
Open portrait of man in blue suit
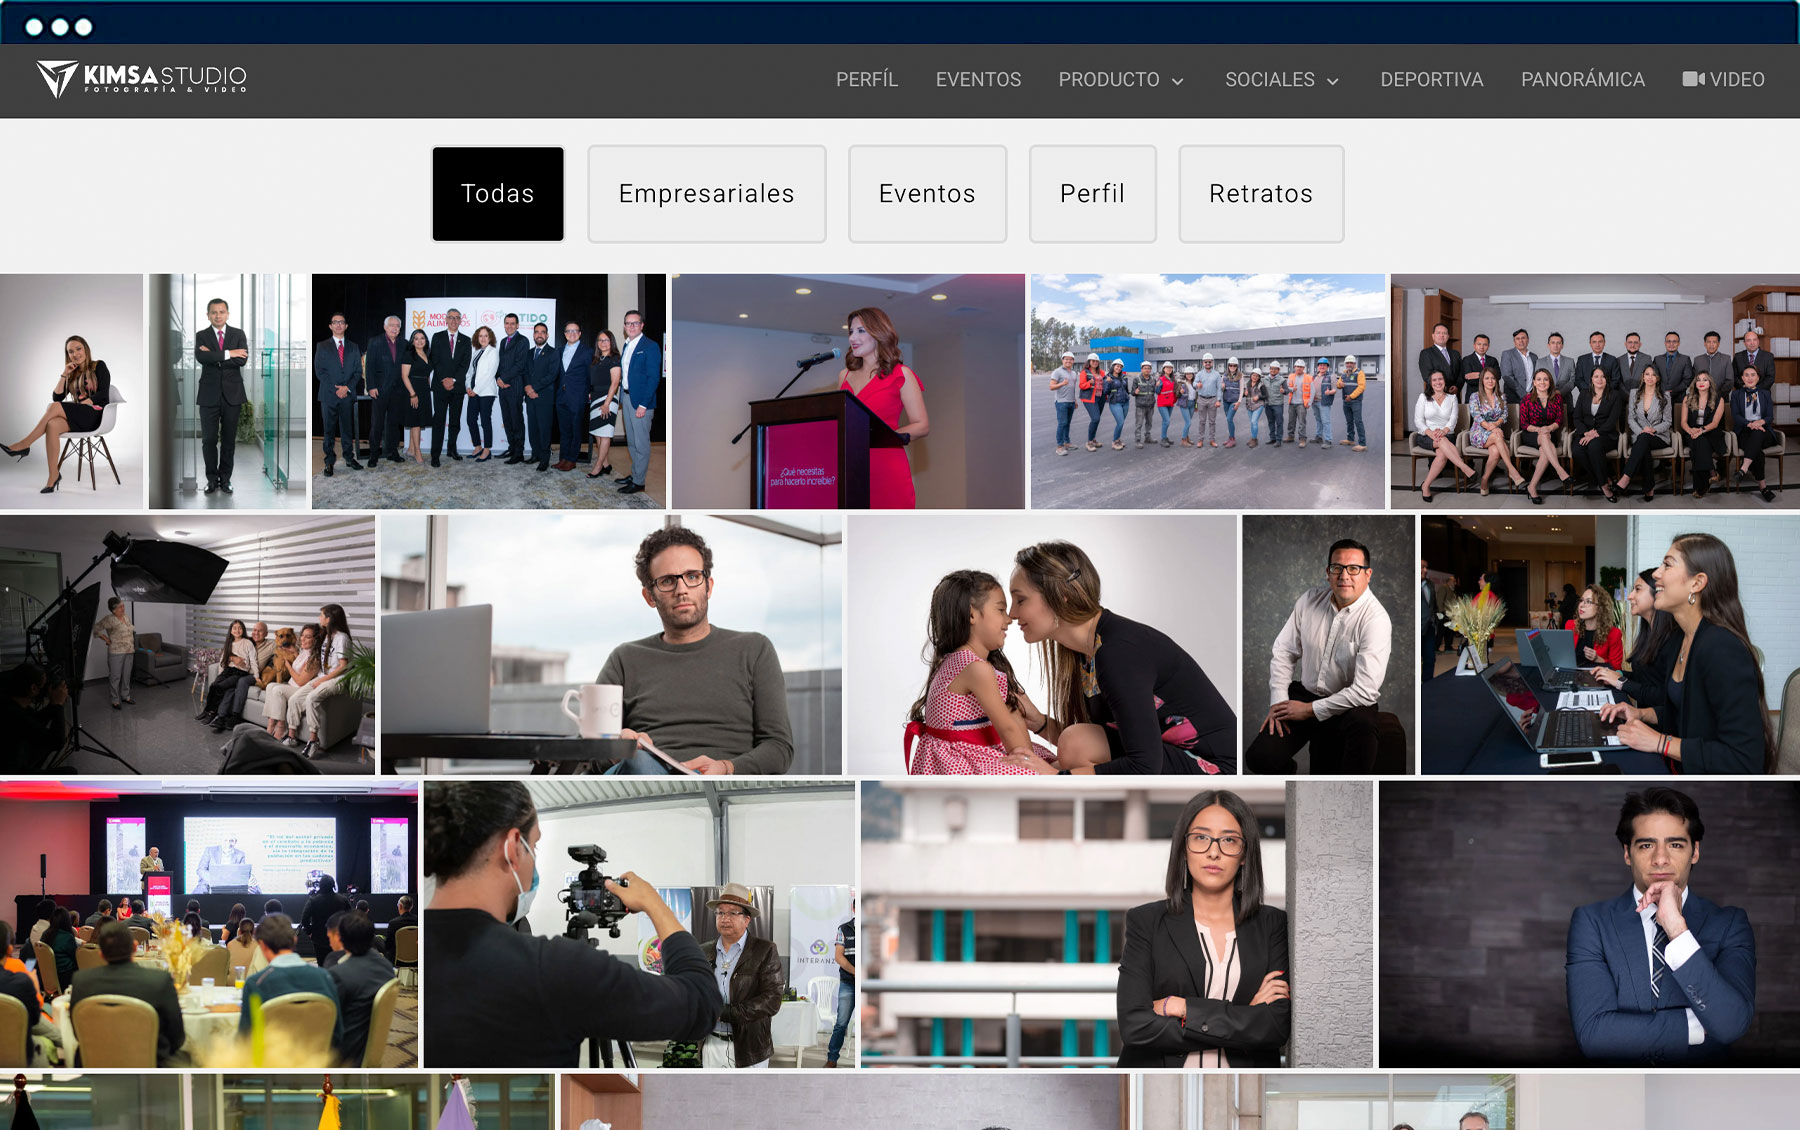(x=1589, y=924)
